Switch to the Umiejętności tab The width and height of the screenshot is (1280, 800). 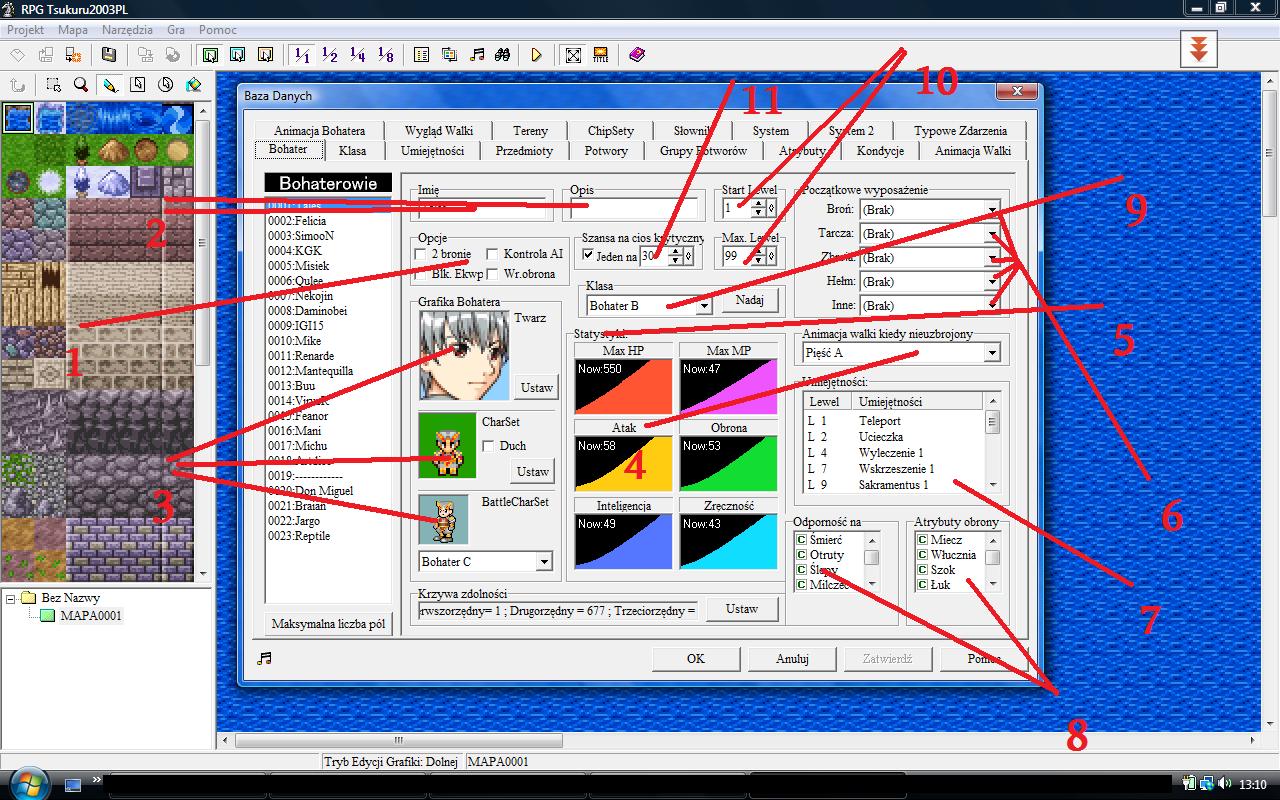tap(432, 151)
